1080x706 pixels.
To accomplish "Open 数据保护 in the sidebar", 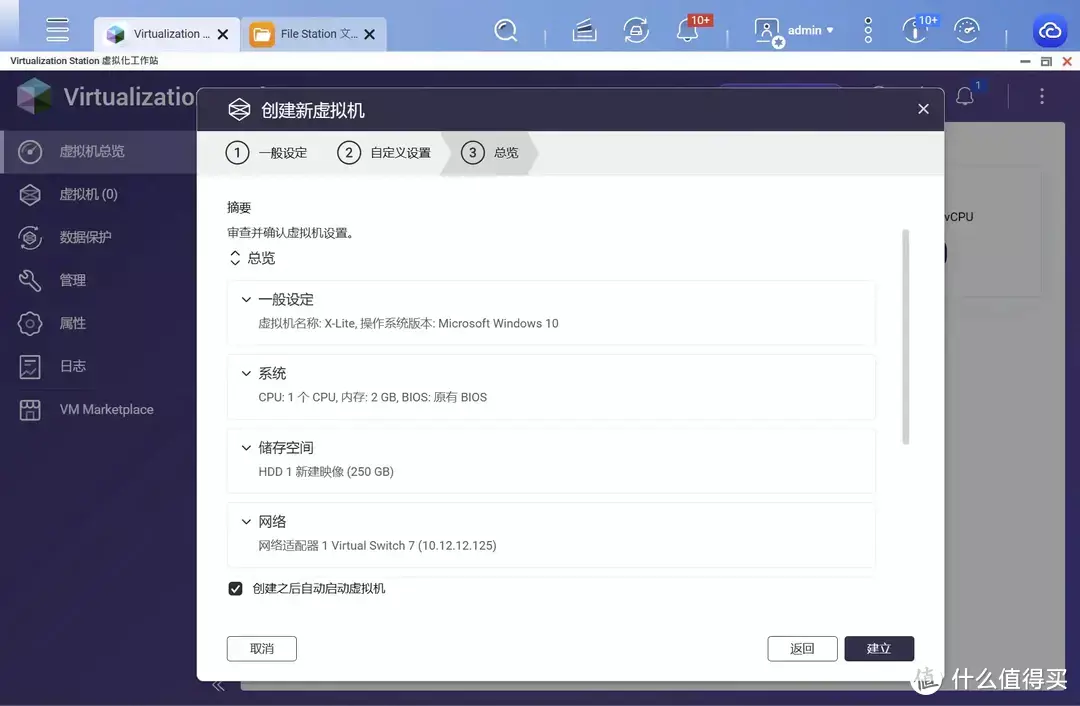I will pyautogui.click(x=98, y=237).
